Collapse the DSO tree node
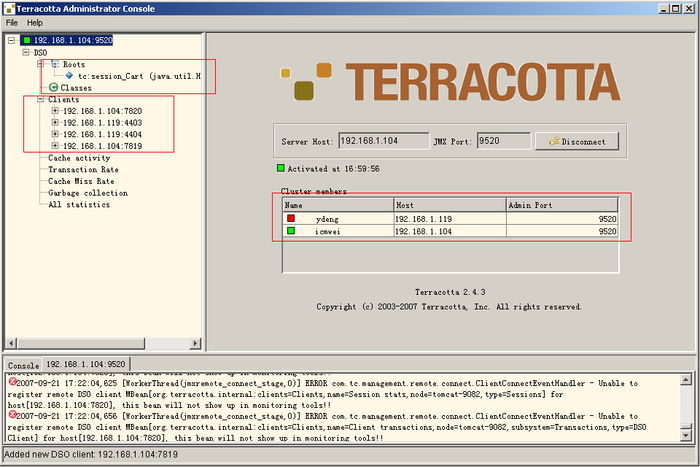 [26, 52]
